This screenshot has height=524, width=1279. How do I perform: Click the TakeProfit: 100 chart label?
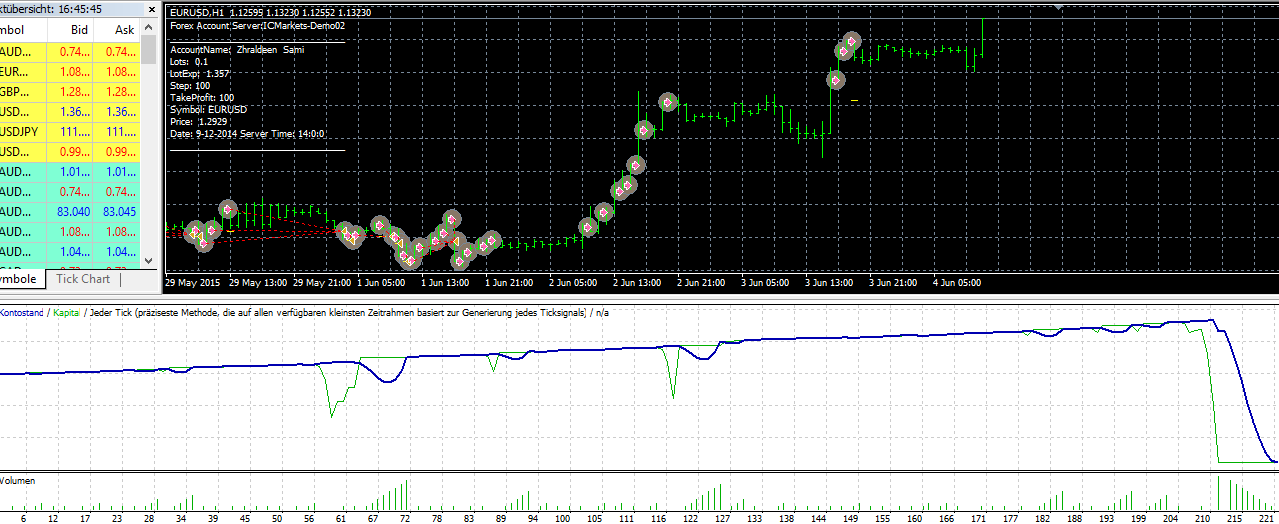click(x=202, y=97)
